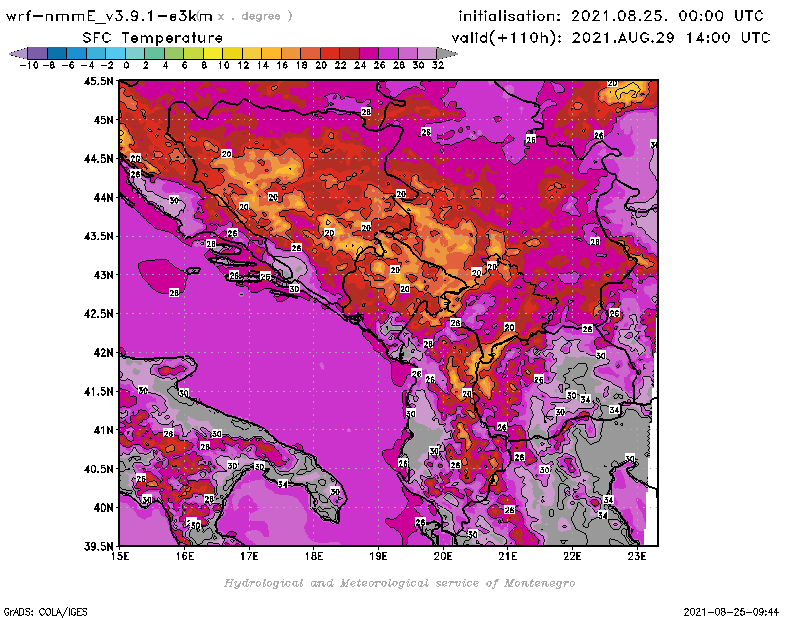Viewport: 800px width, 618px height.
Task: Click the 45N latitude label
Action: point(103,120)
